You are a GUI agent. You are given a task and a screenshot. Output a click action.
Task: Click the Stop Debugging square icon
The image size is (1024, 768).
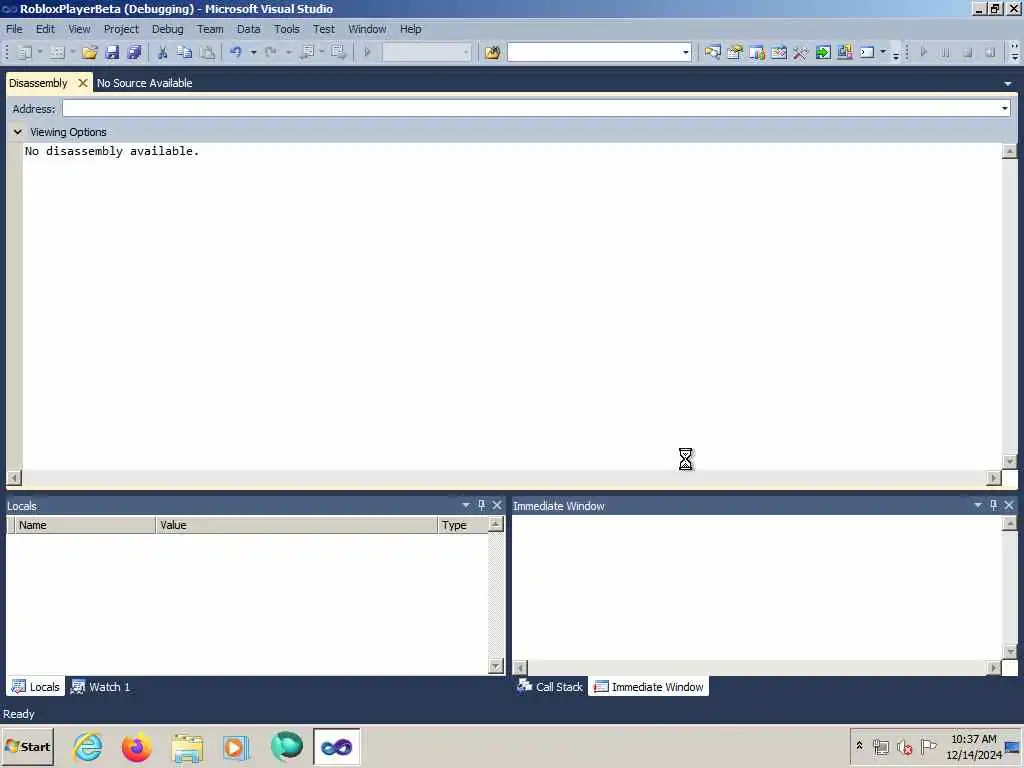(968, 52)
